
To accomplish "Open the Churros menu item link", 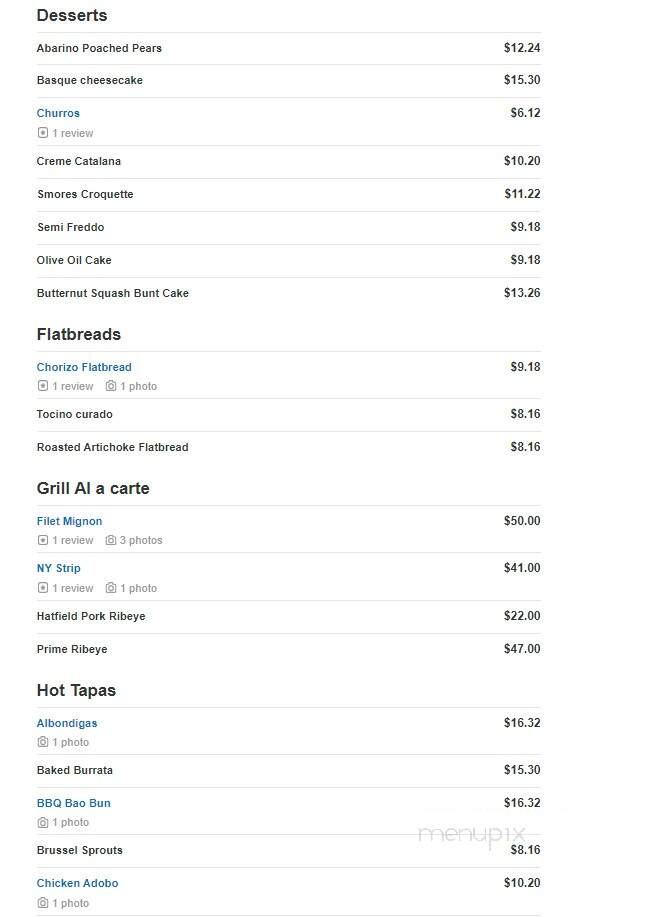I will point(58,113).
